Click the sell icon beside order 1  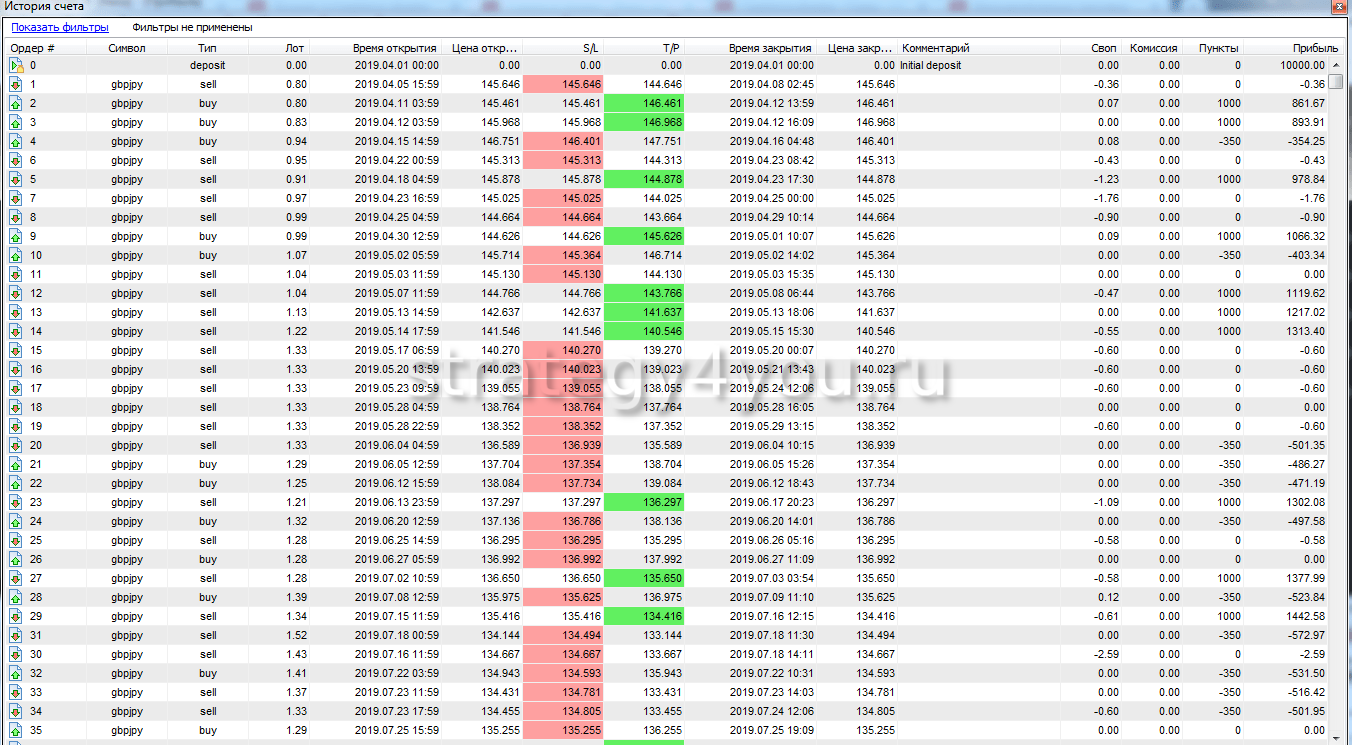(16, 85)
